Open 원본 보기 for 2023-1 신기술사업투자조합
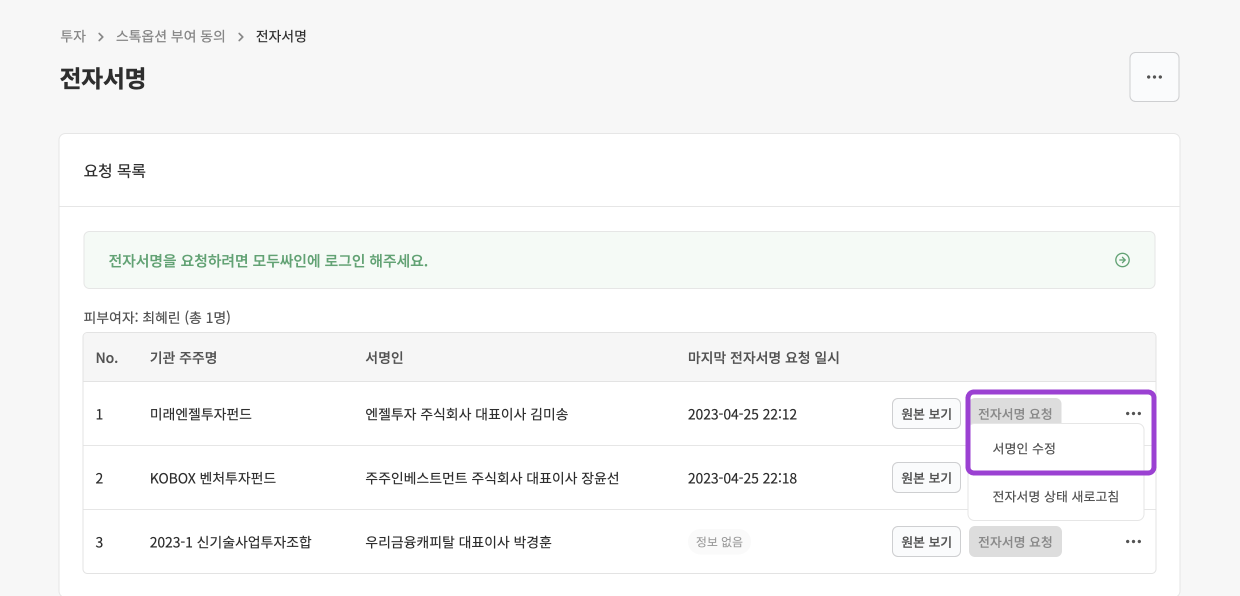Image resolution: width=1240 pixels, height=596 pixels. click(x=926, y=541)
